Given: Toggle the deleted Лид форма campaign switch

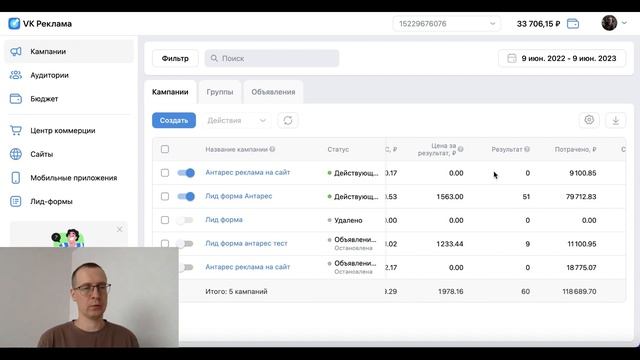Looking at the screenshot, I should point(185,220).
